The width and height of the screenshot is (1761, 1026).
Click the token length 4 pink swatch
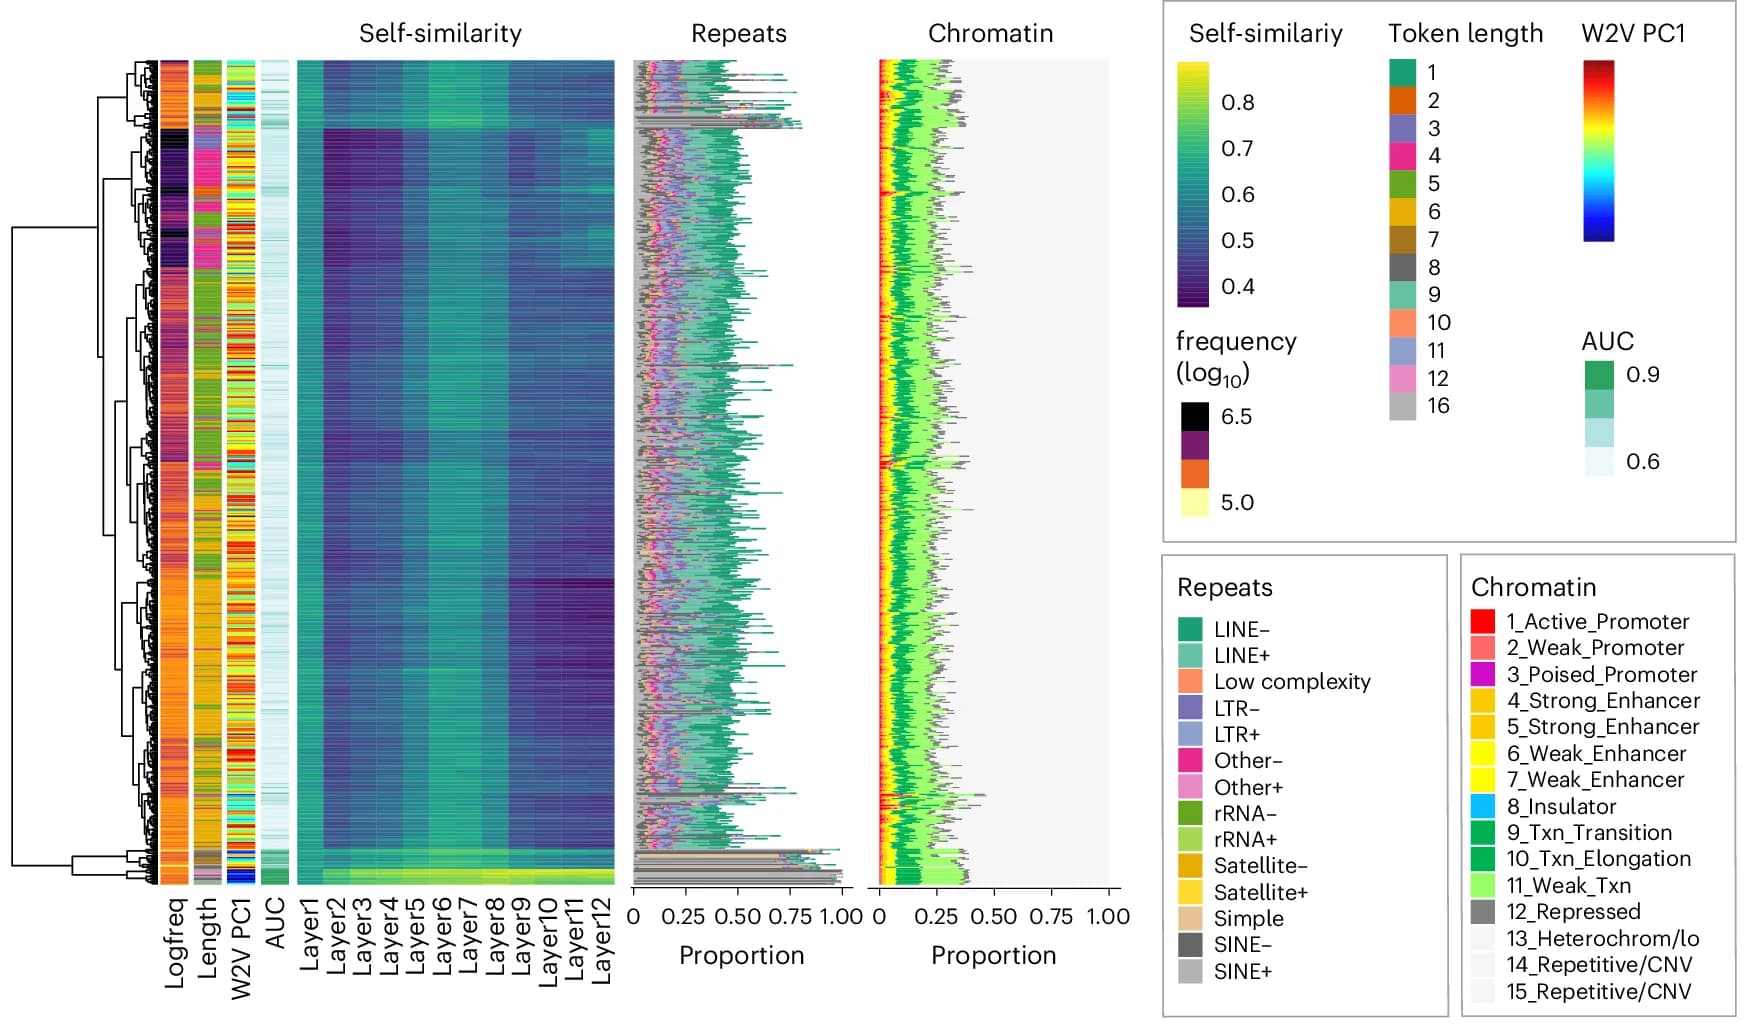pyautogui.click(x=1403, y=156)
